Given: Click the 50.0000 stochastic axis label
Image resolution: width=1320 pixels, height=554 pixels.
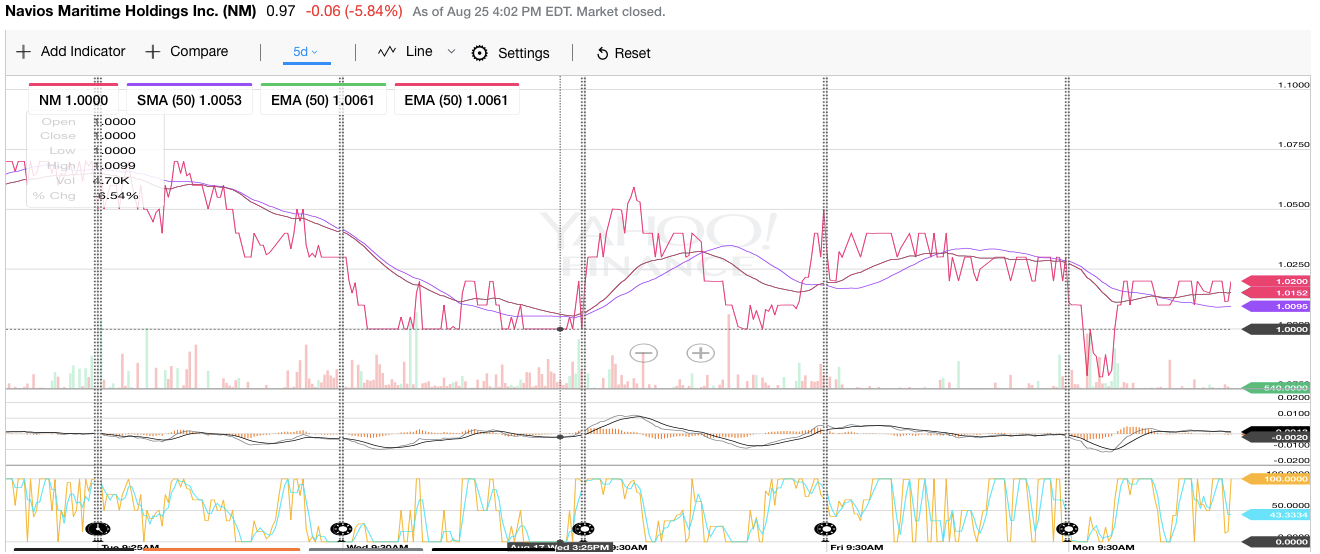Looking at the screenshot, I should (x=1293, y=505).
